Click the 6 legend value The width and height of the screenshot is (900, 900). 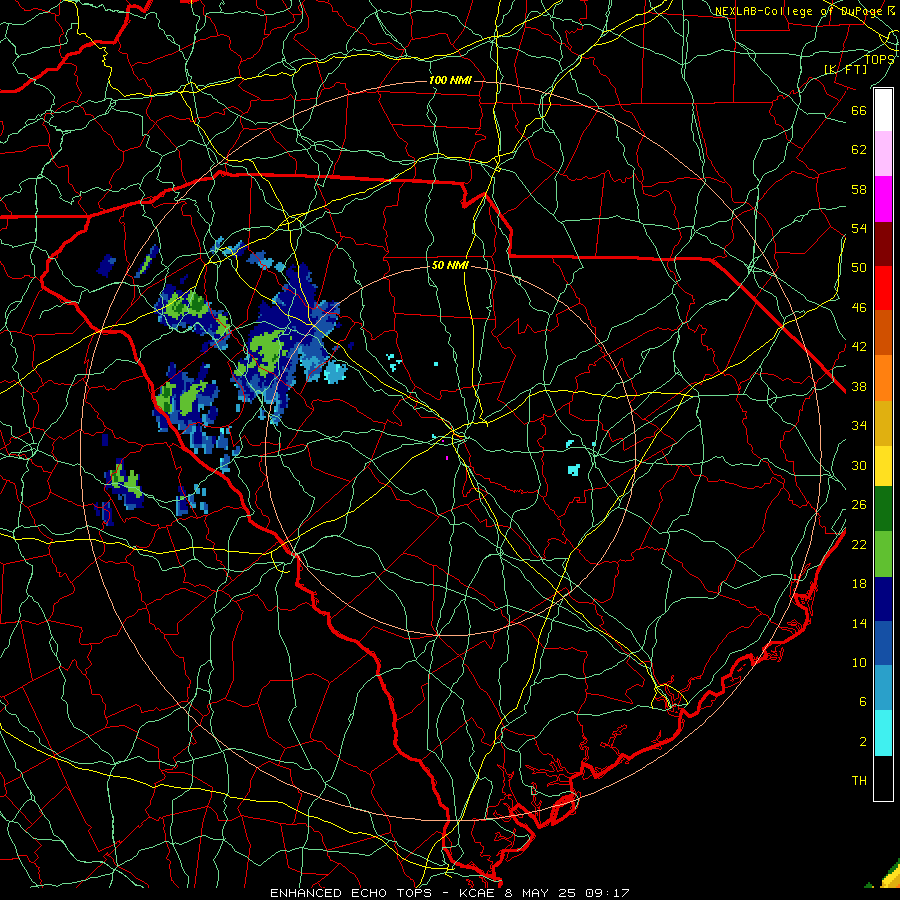coord(863,702)
